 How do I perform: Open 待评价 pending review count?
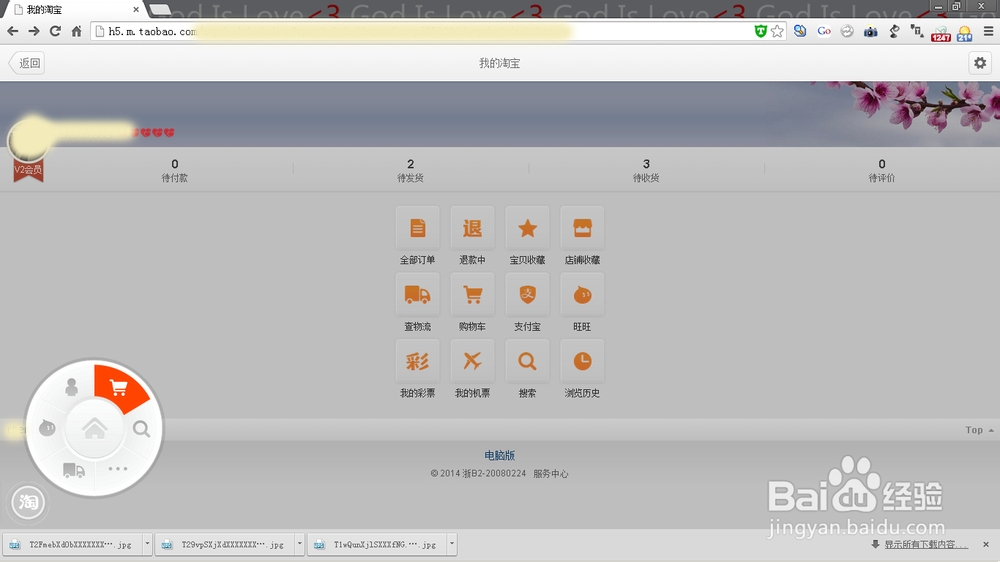pyautogui.click(x=882, y=170)
